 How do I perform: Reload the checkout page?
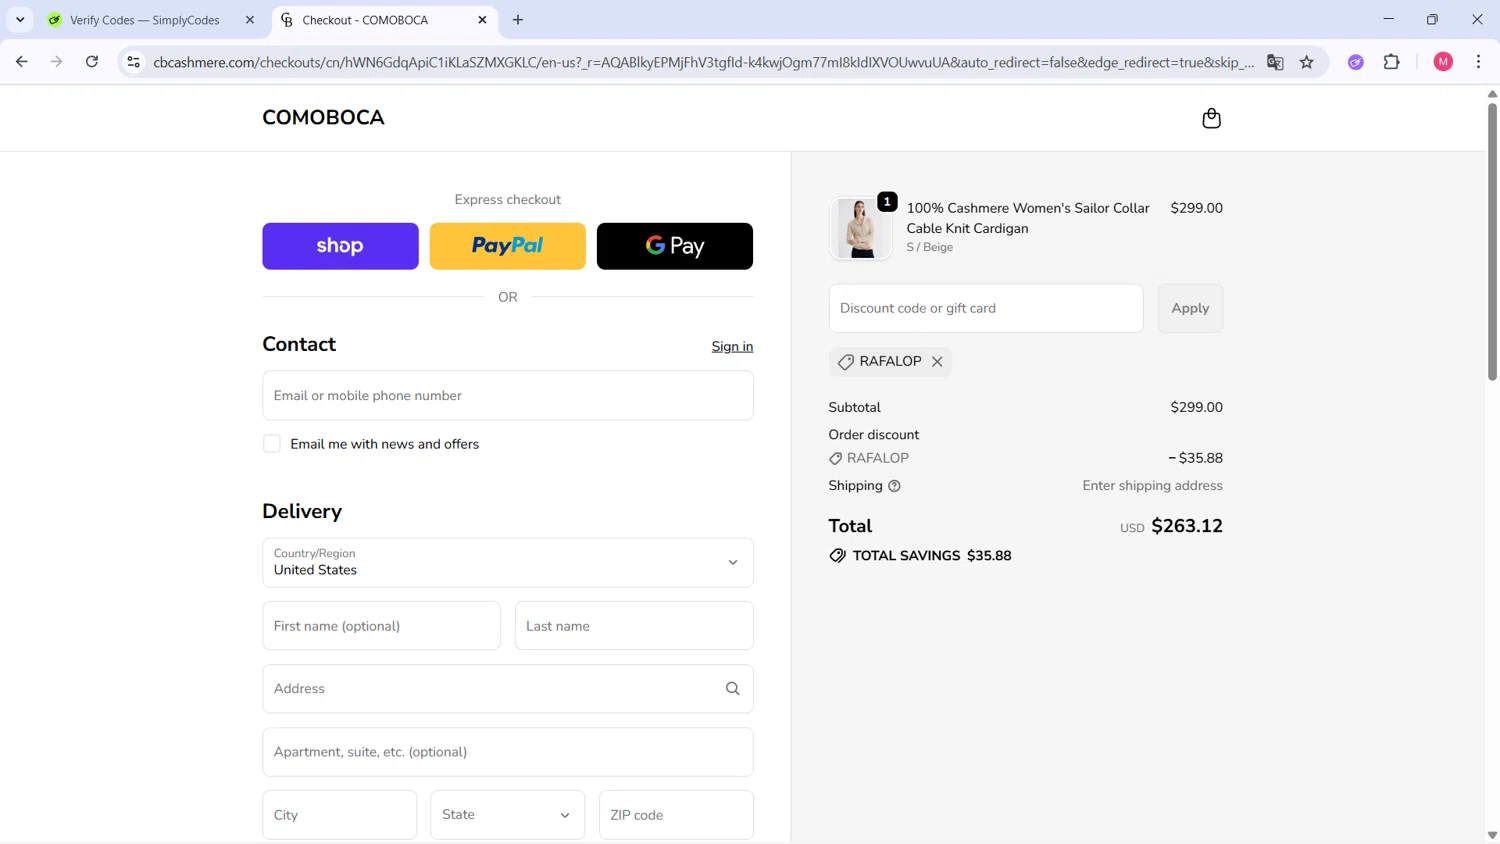92,62
